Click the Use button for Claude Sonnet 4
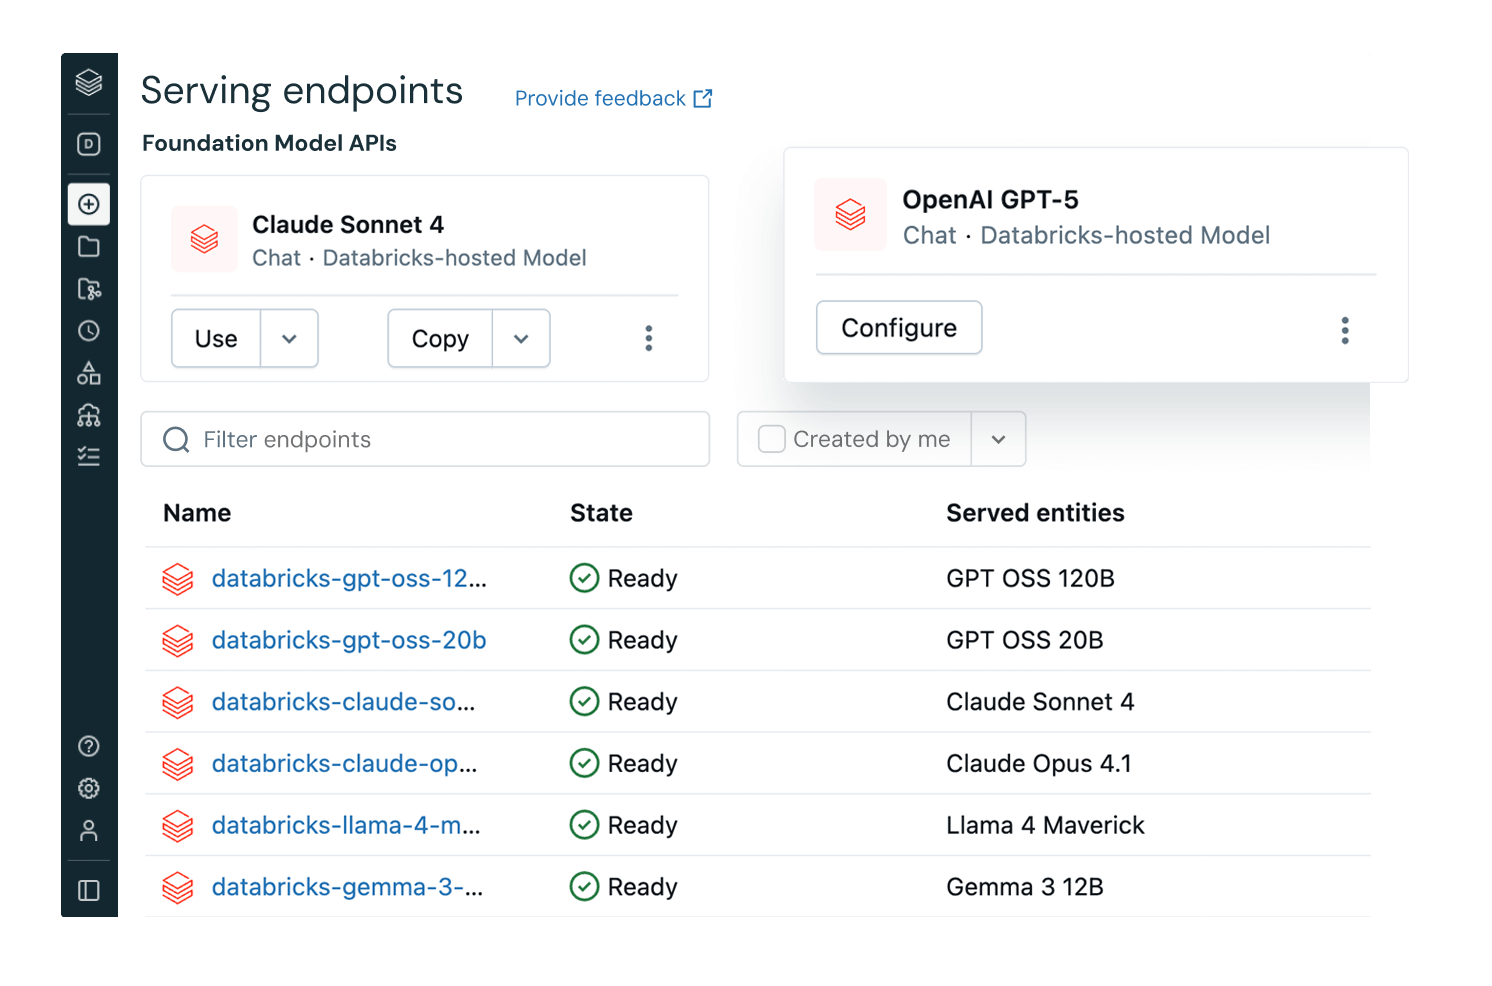1492x986 pixels. [x=216, y=339]
